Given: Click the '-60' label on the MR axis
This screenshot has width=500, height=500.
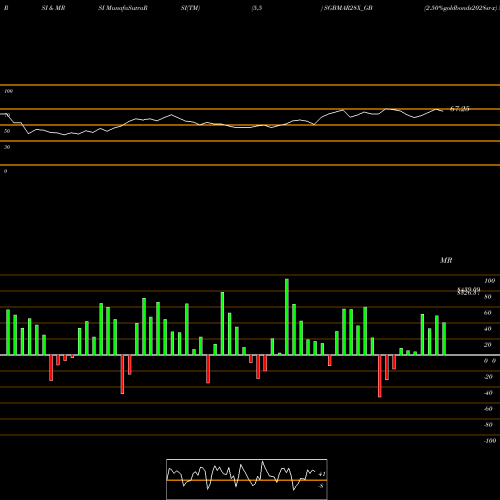Looking at the screenshot, I should (x=488, y=409).
